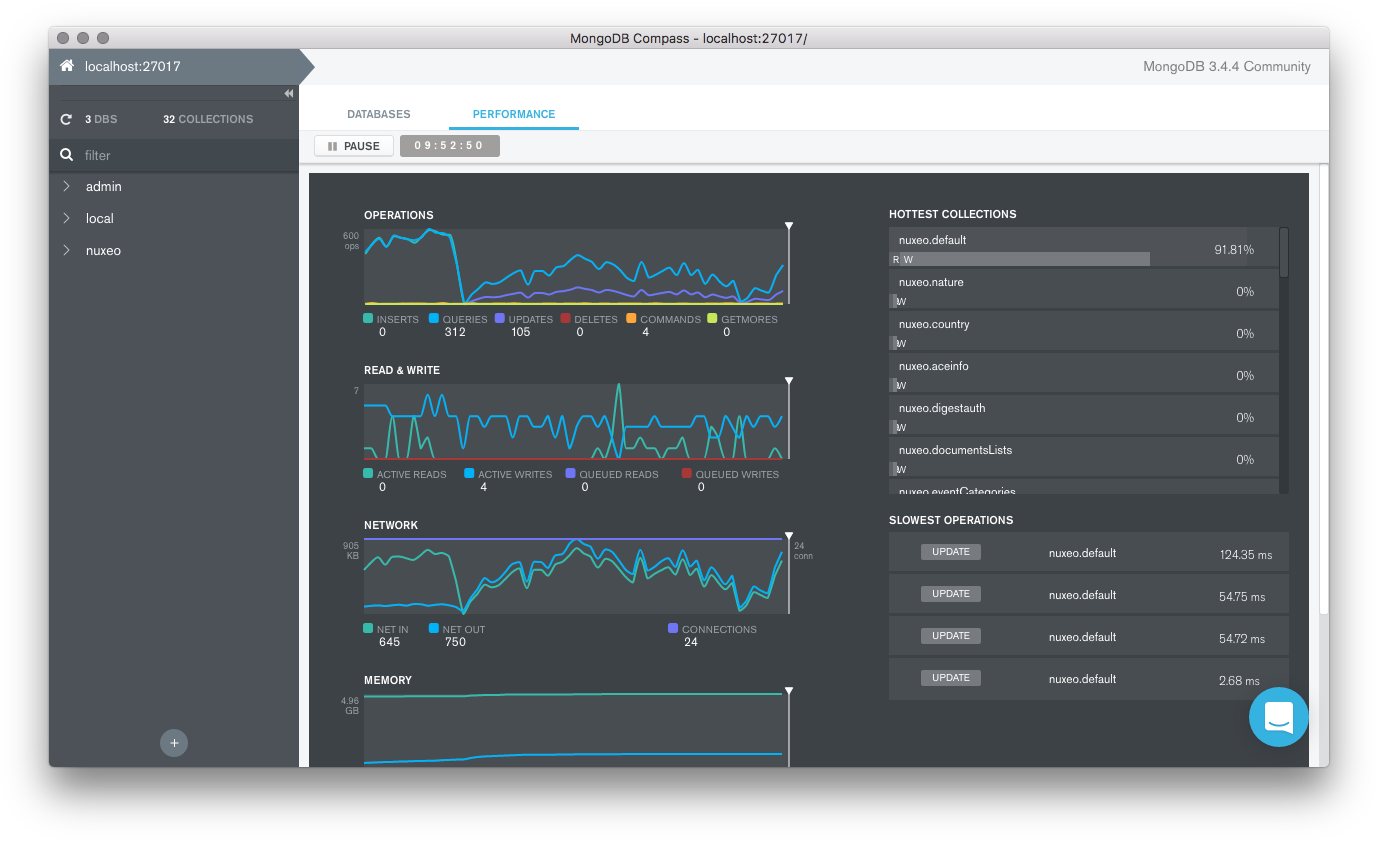Click the Queued Writes legend swatch
The height and width of the screenshot is (841, 1377).
point(686,474)
